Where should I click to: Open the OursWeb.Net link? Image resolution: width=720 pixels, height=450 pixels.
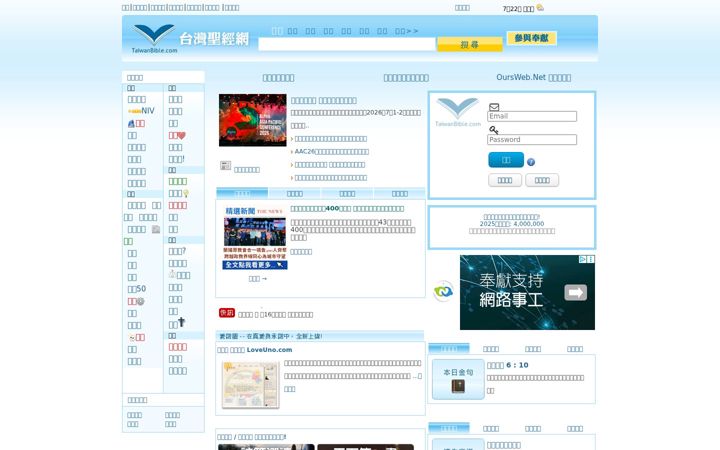pyautogui.click(x=534, y=78)
